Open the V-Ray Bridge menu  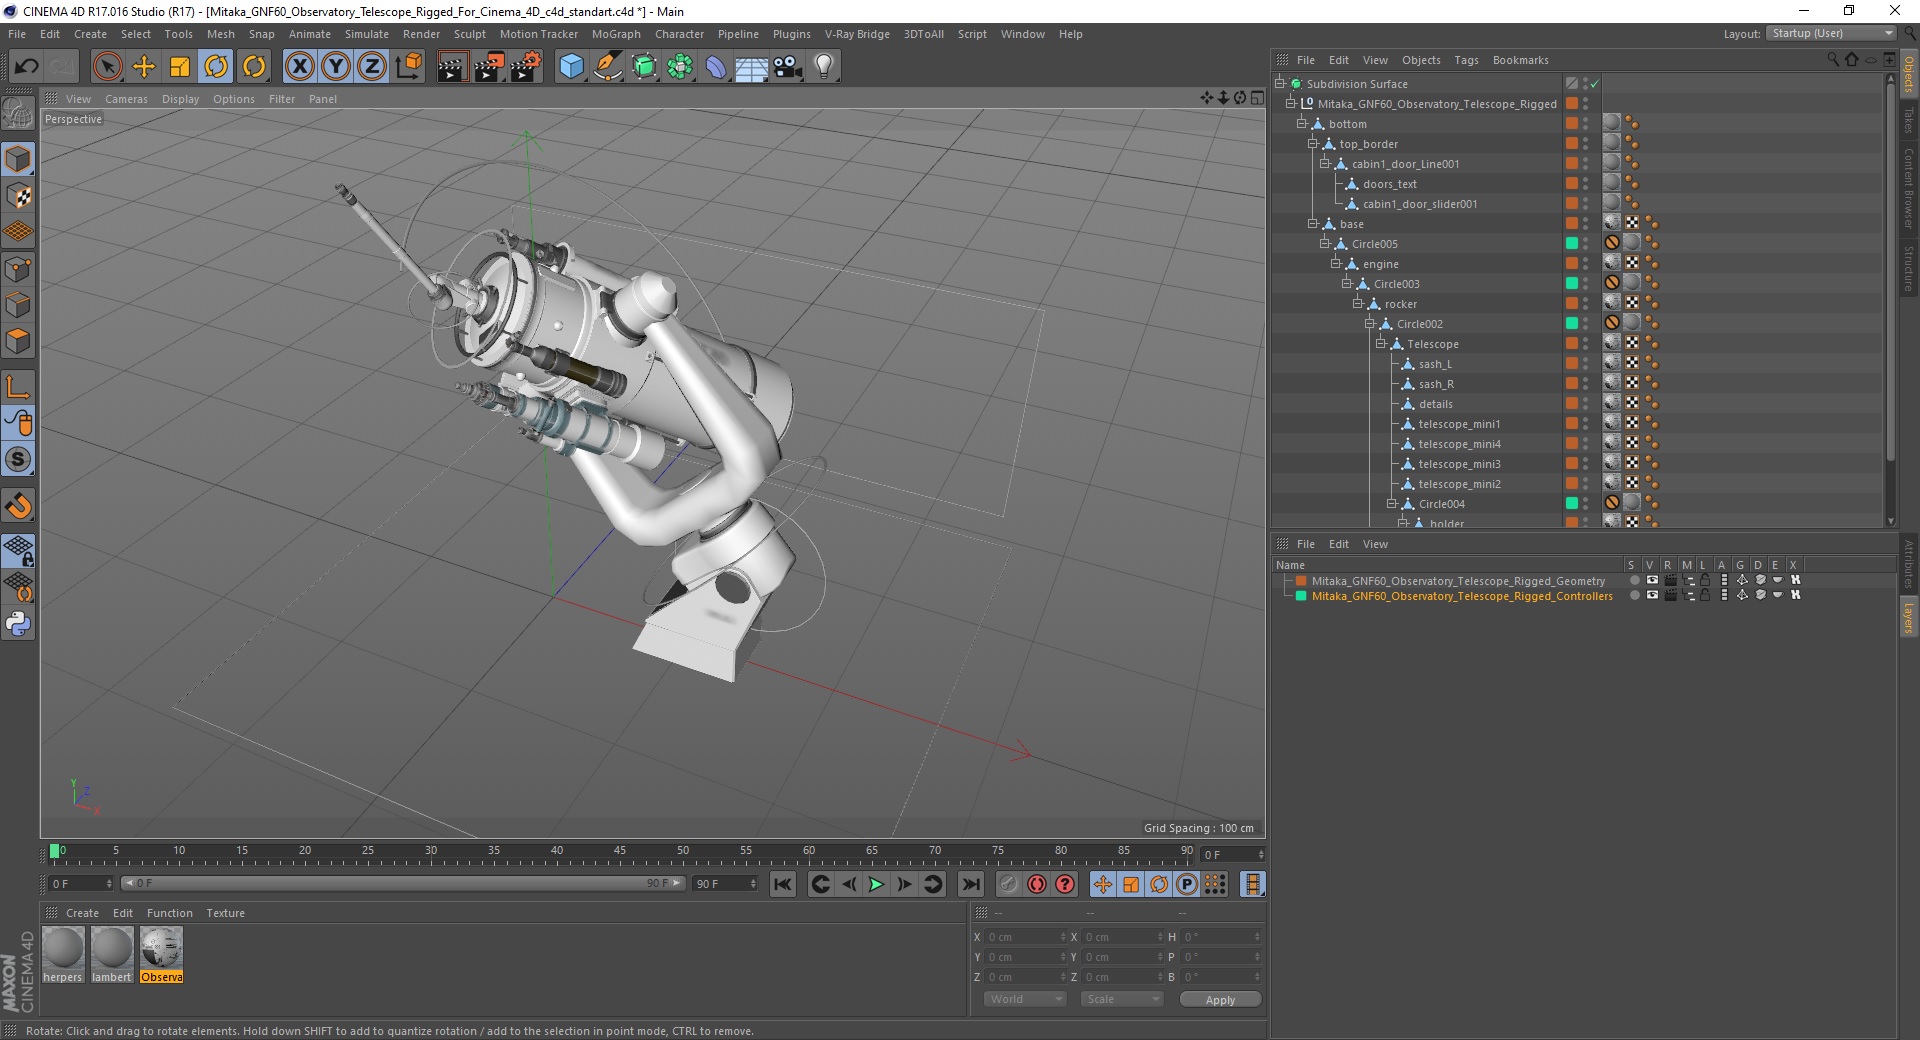click(x=857, y=34)
